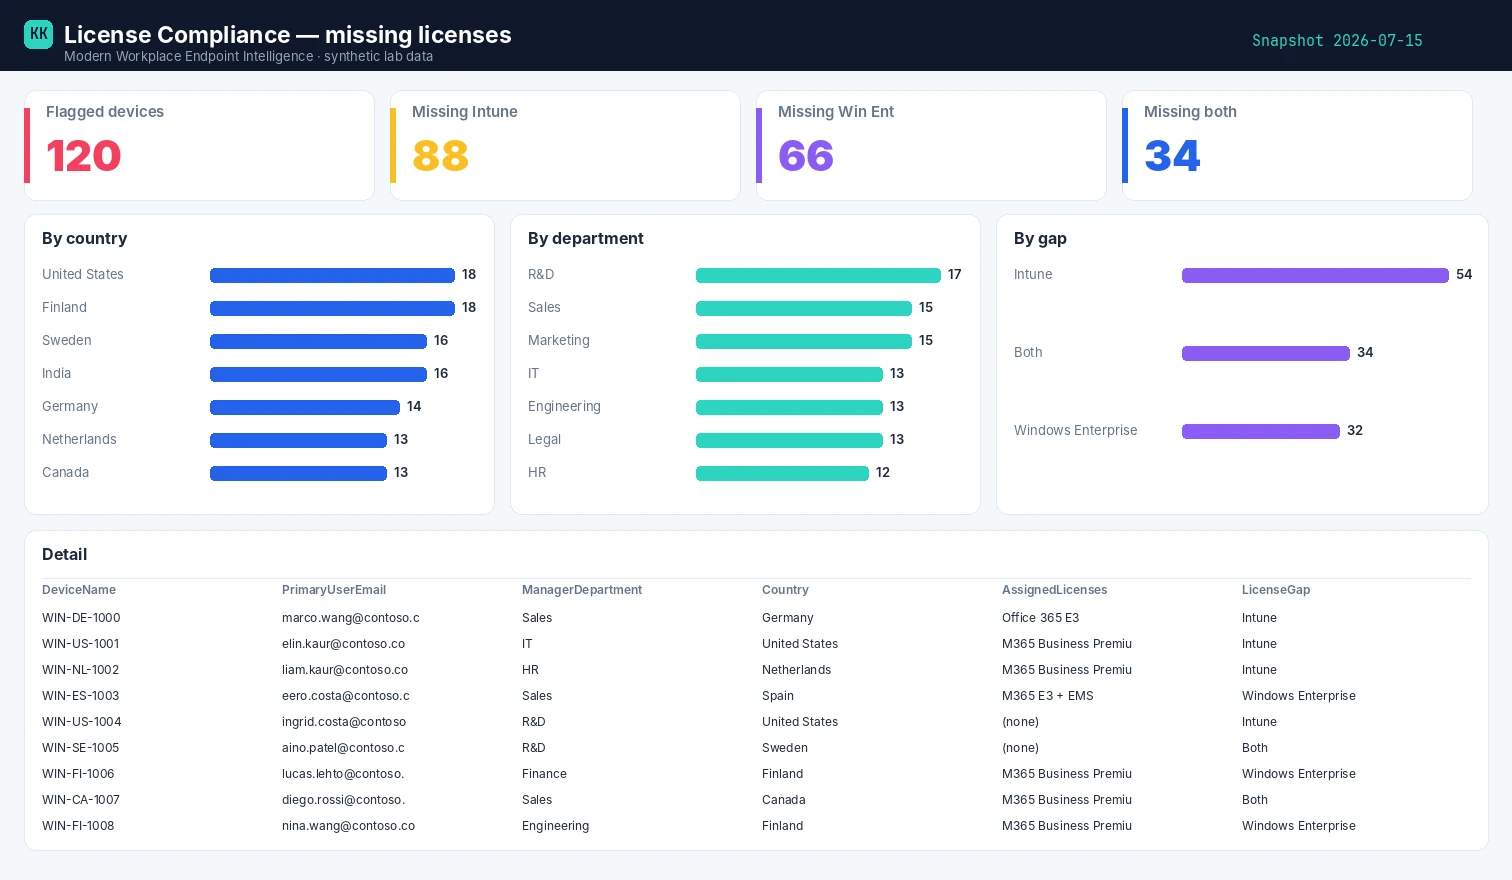This screenshot has width=1512, height=880.
Task: Click the Finance department cell in Detail
Action: [544, 774]
